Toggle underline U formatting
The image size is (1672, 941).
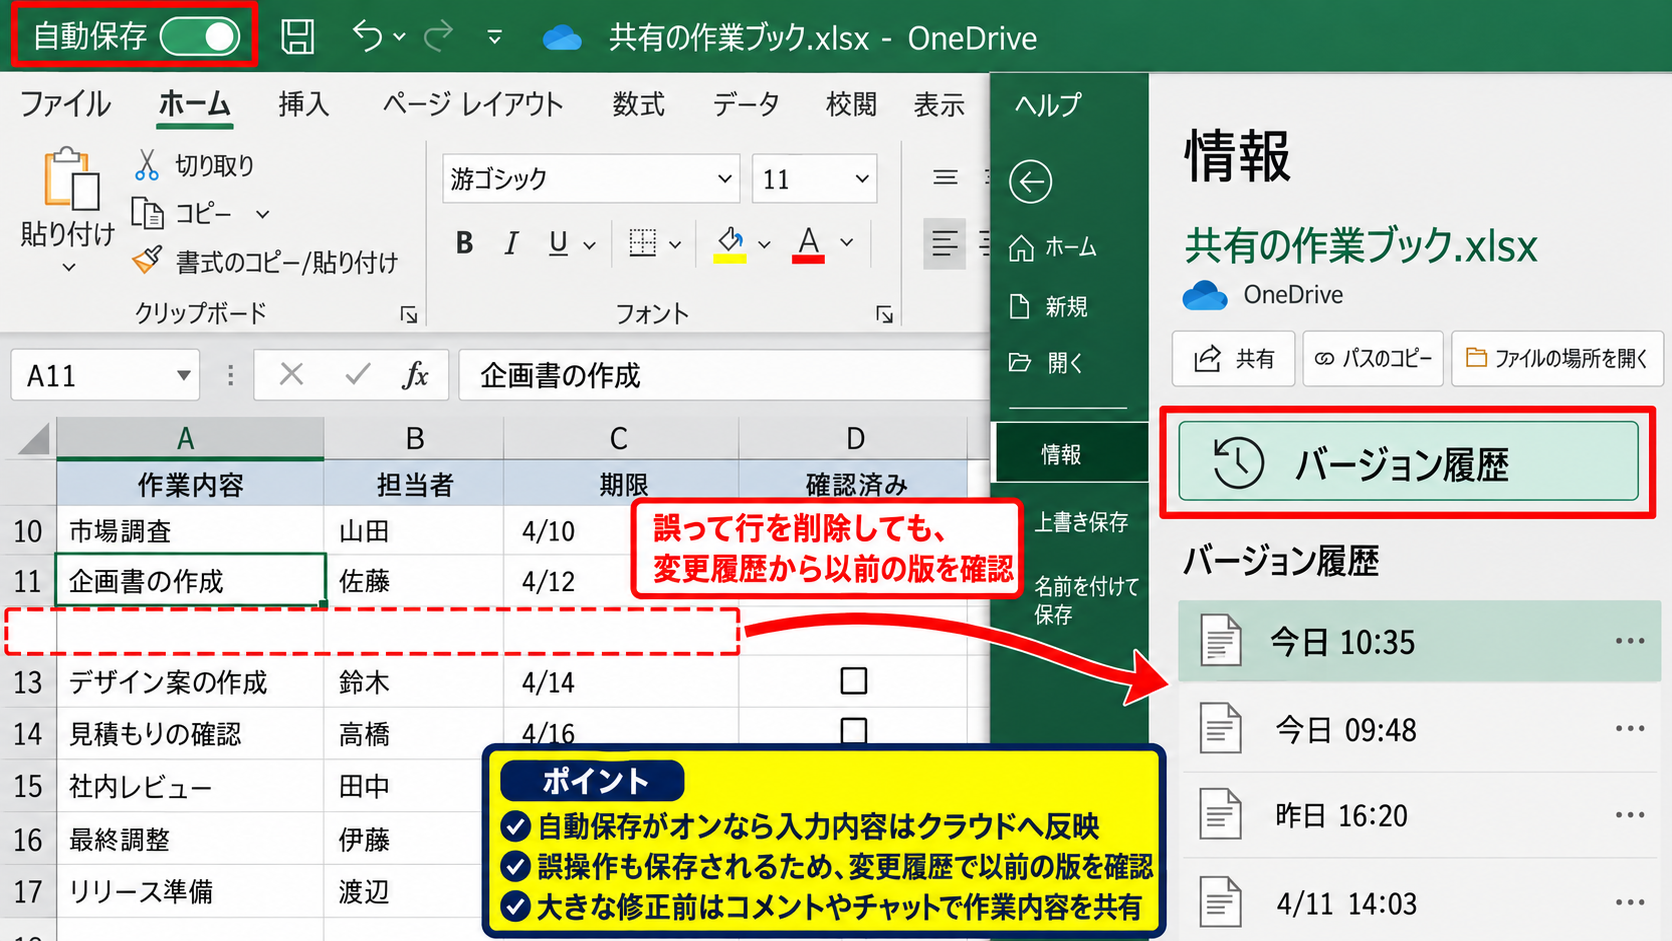558,243
